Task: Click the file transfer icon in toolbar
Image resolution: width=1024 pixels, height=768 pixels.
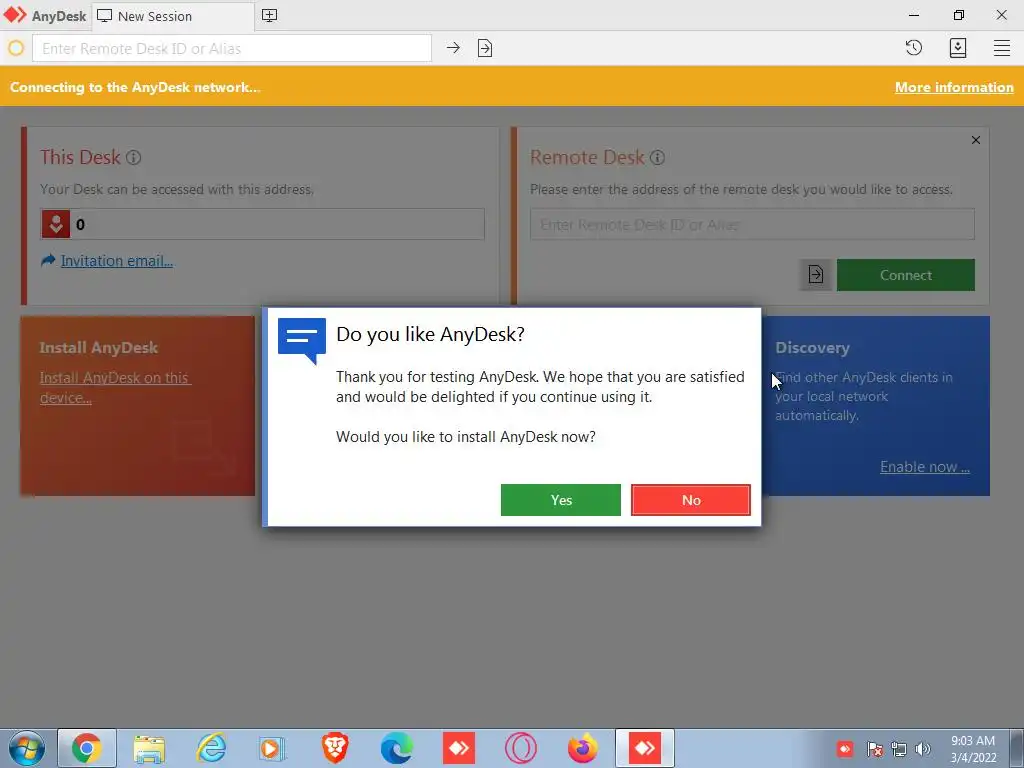Action: click(x=485, y=48)
